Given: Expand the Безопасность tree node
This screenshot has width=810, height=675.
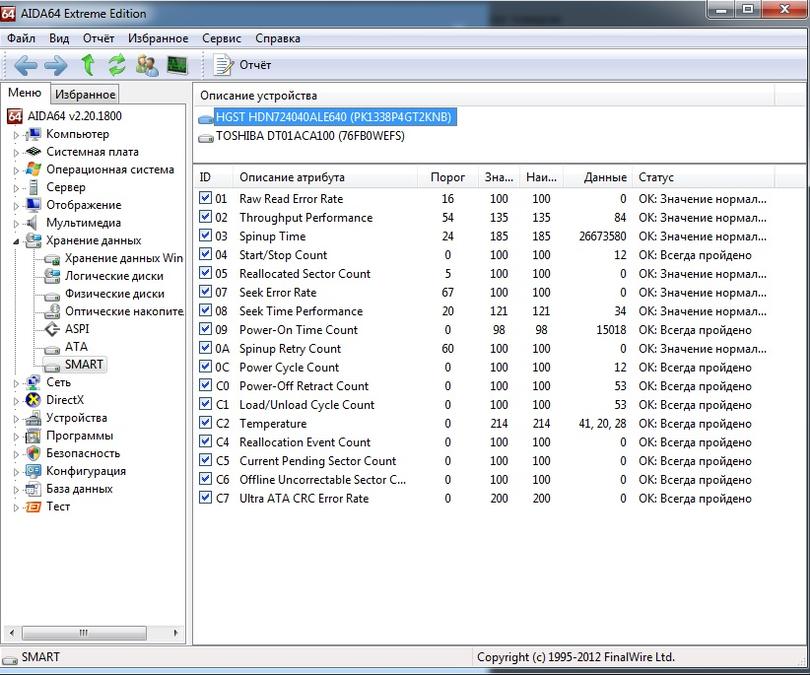Looking at the screenshot, I should point(16,454).
